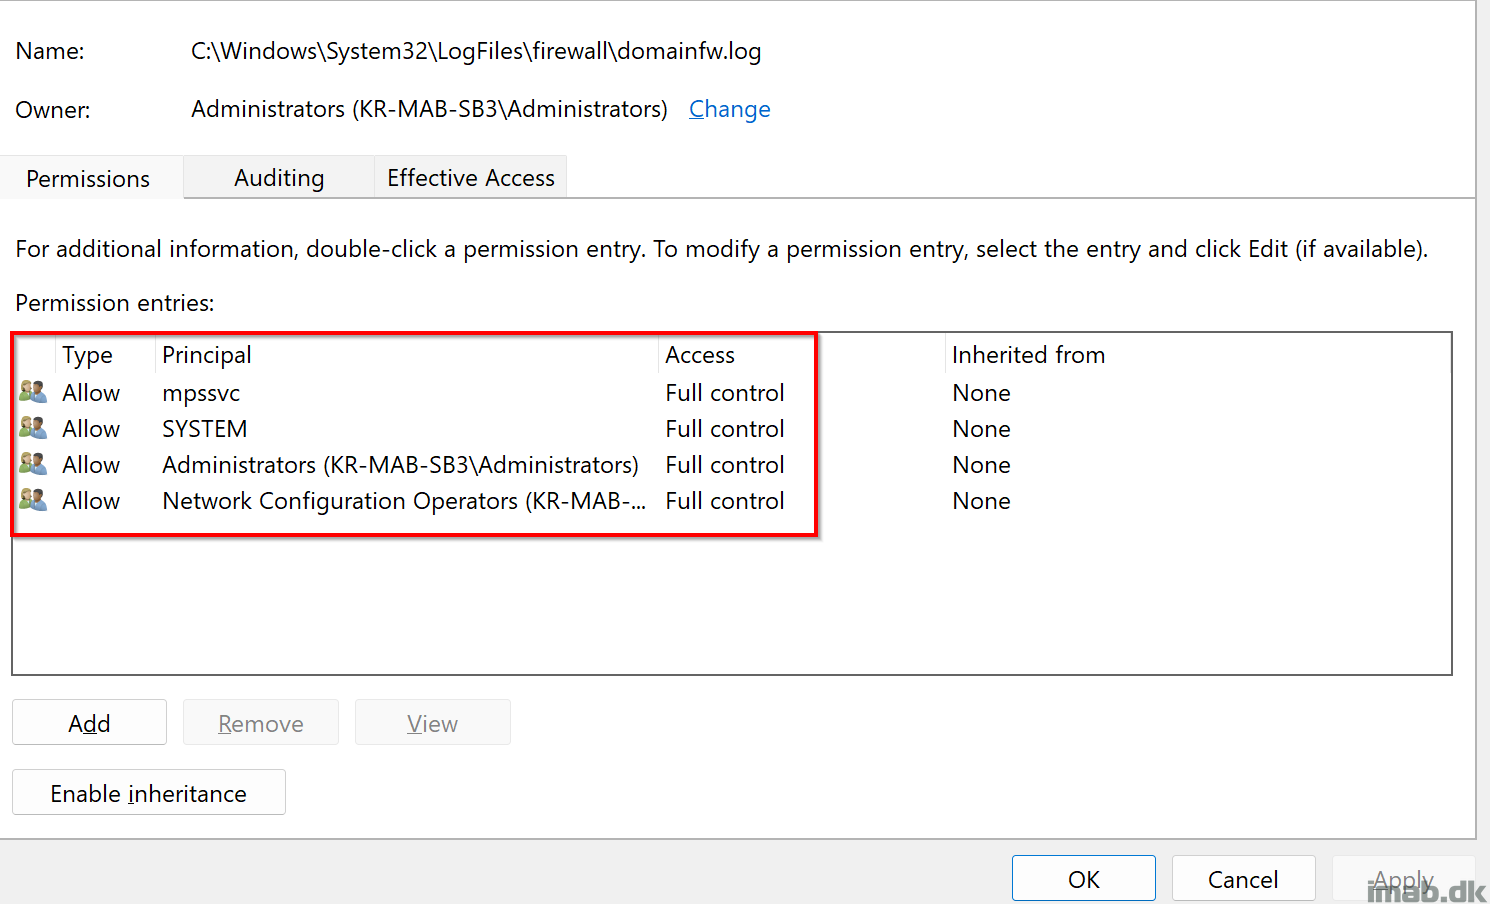Screen dimensions: 1490x904
Task: Click the Principal column header
Action: click(x=207, y=355)
